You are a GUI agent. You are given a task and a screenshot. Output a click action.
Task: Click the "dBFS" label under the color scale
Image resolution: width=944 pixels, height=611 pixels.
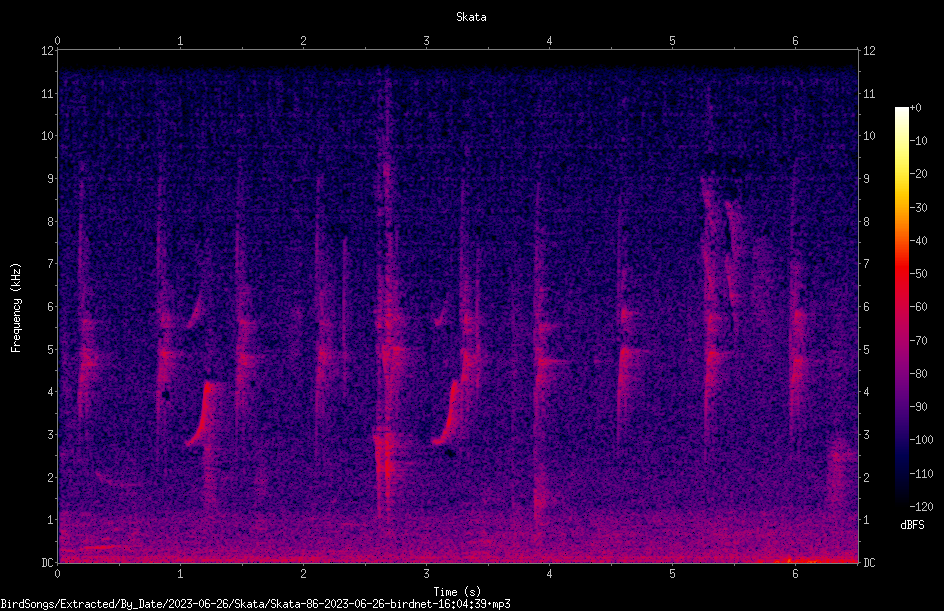tap(912, 525)
